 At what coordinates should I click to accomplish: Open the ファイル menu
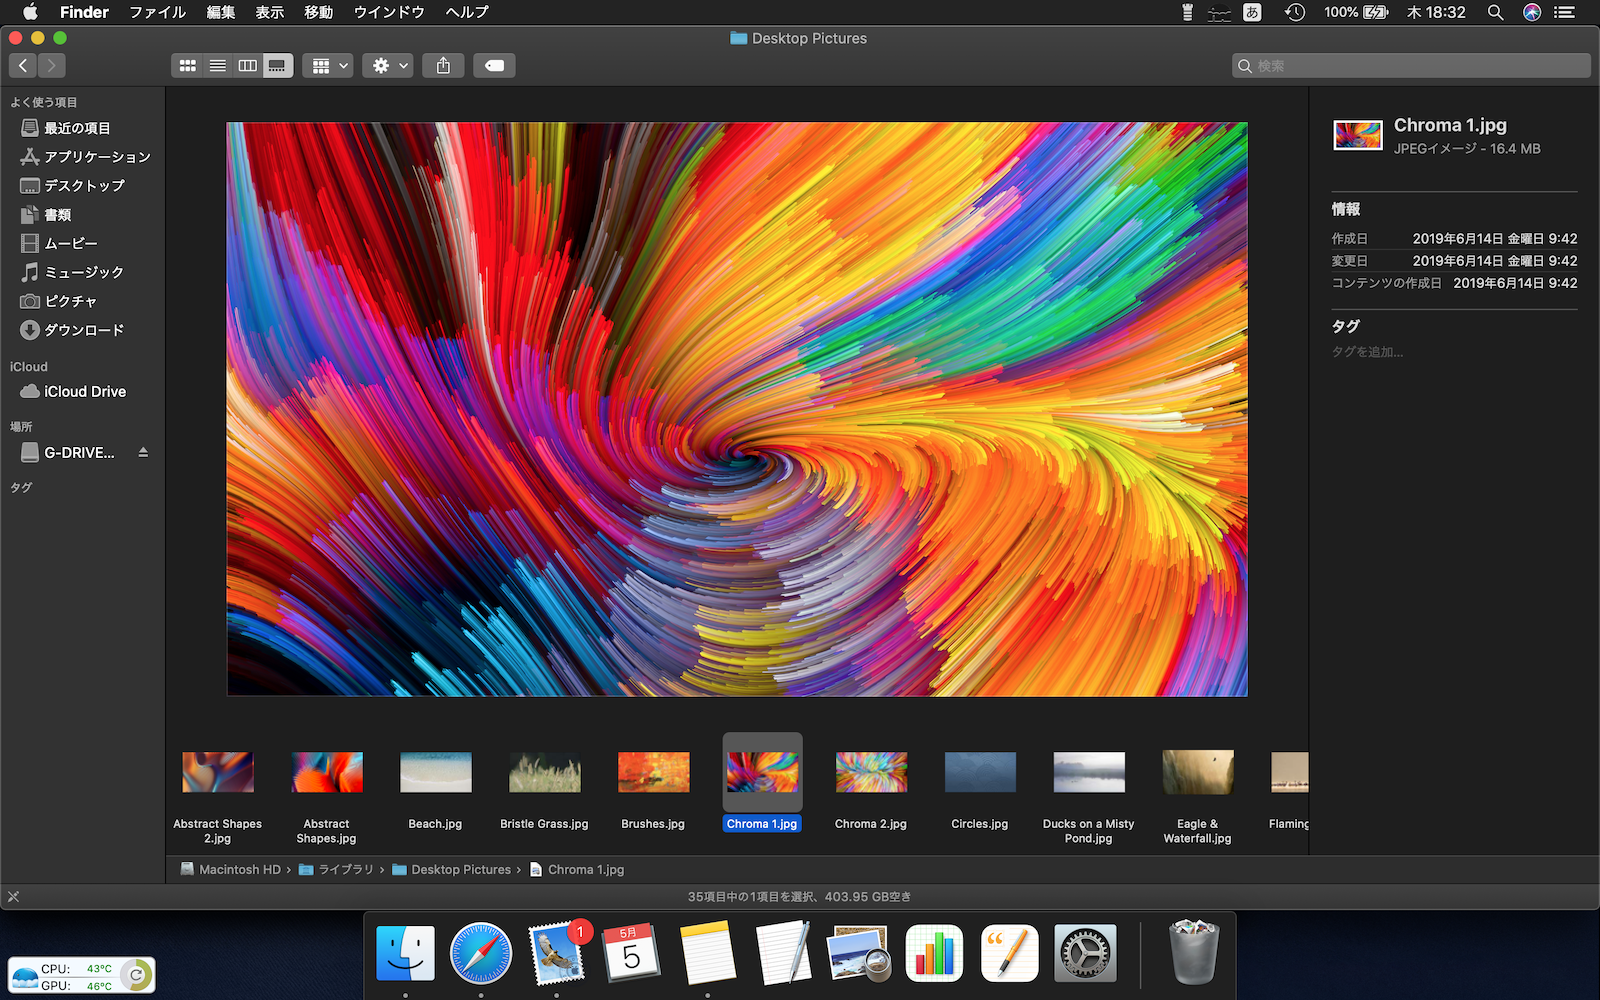(157, 12)
